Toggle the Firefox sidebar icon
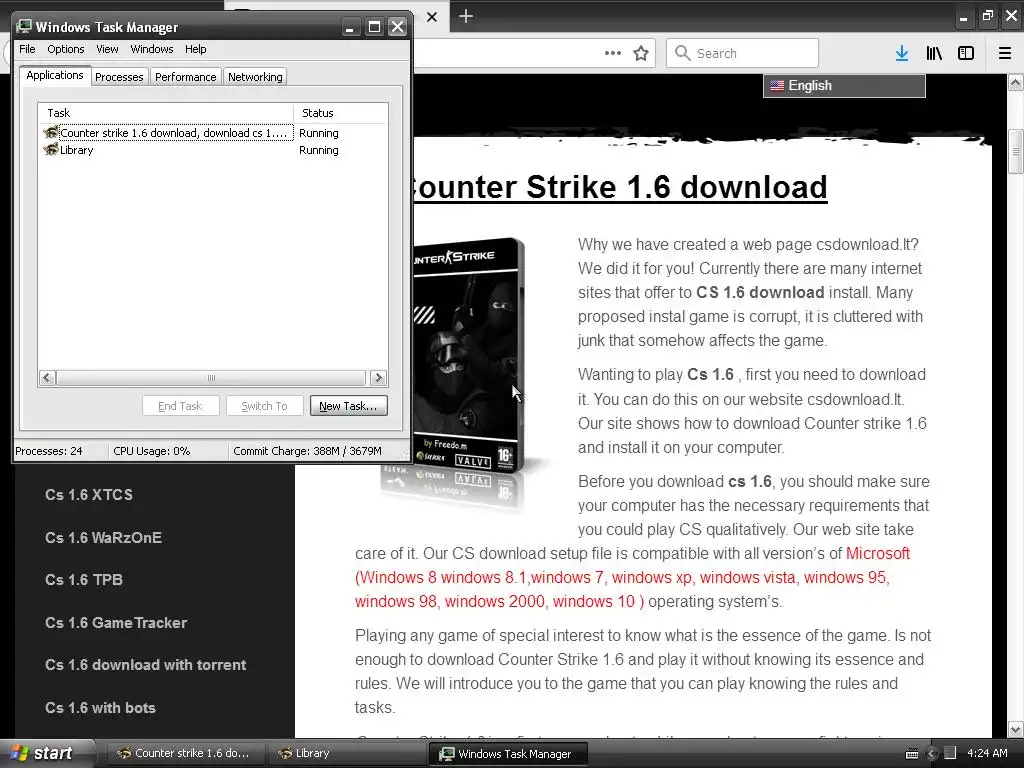The width and height of the screenshot is (1024, 768). point(966,54)
